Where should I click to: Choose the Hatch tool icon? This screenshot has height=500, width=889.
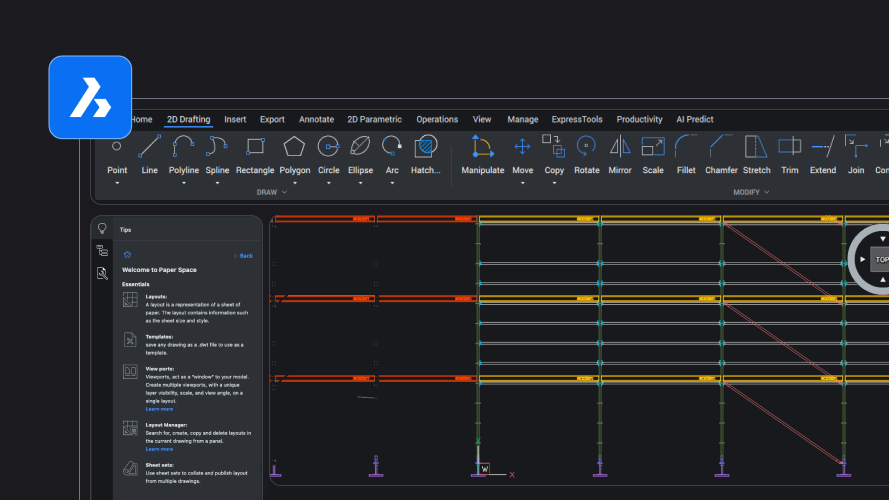(x=425, y=147)
